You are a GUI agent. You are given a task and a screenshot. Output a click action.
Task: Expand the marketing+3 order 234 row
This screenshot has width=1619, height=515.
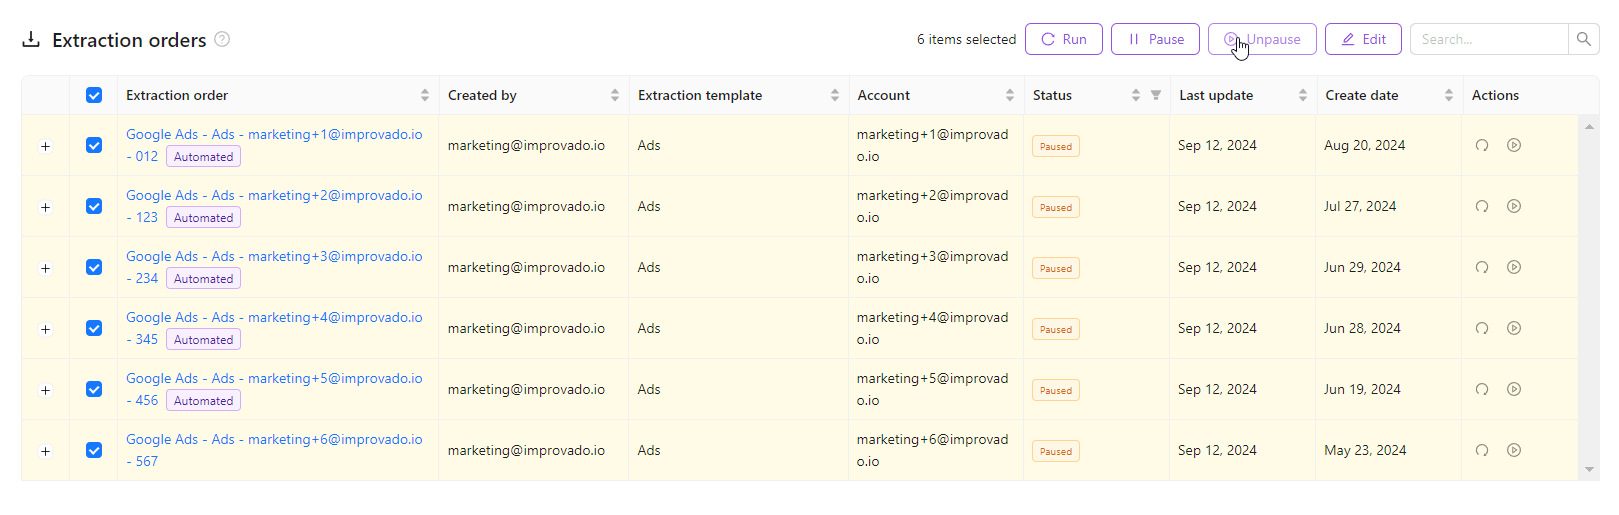pos(45,268)
